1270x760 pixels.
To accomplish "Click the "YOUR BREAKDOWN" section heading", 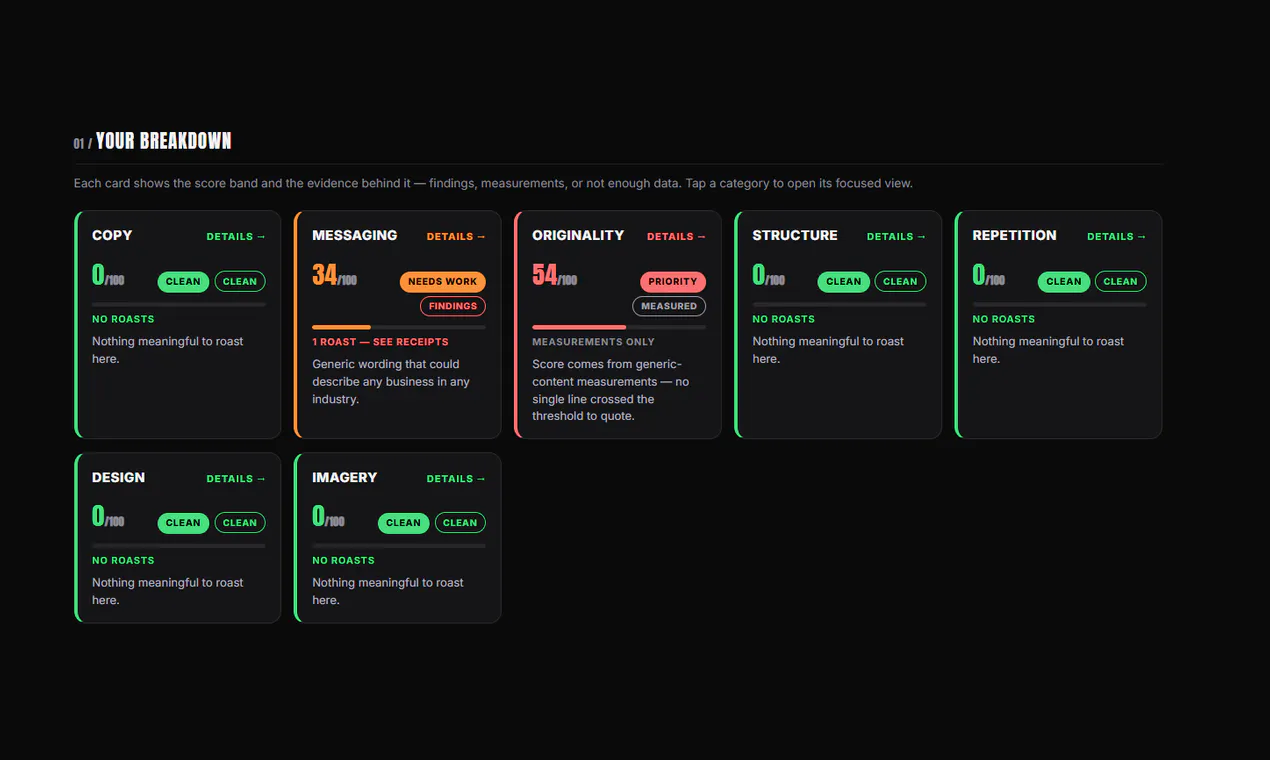I will point(163,141).
